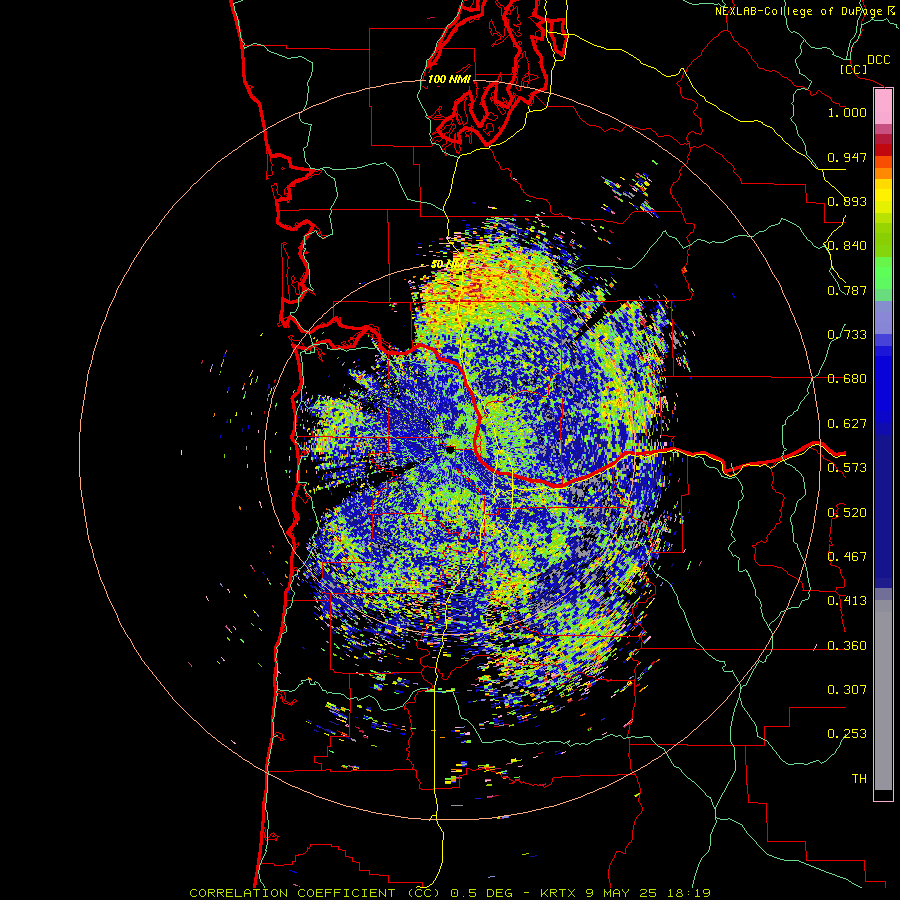Click the 0.360 scale value

(847, 646)
